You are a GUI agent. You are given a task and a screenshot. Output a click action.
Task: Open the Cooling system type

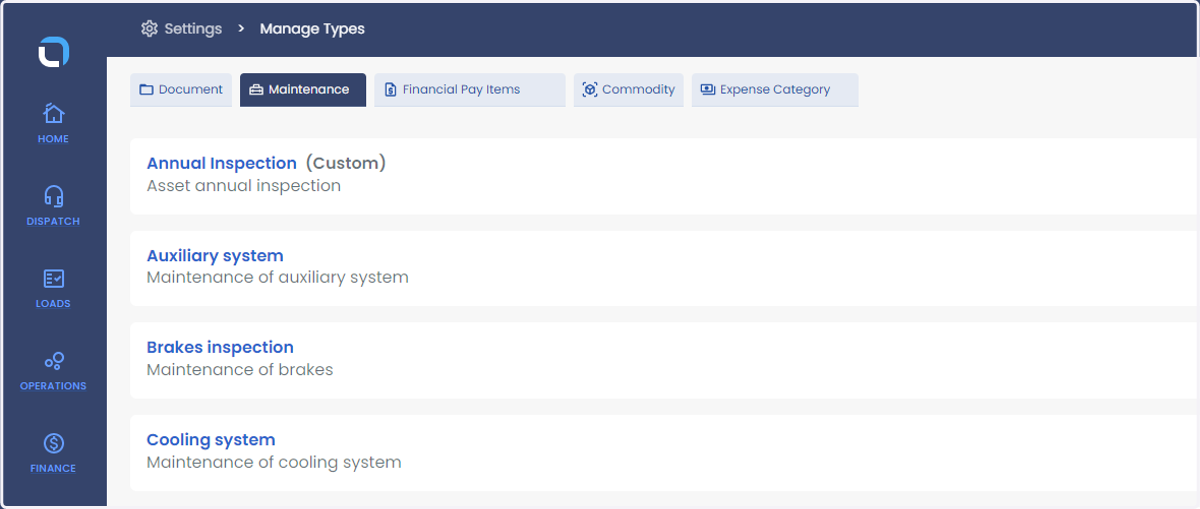tap(211, 440)
